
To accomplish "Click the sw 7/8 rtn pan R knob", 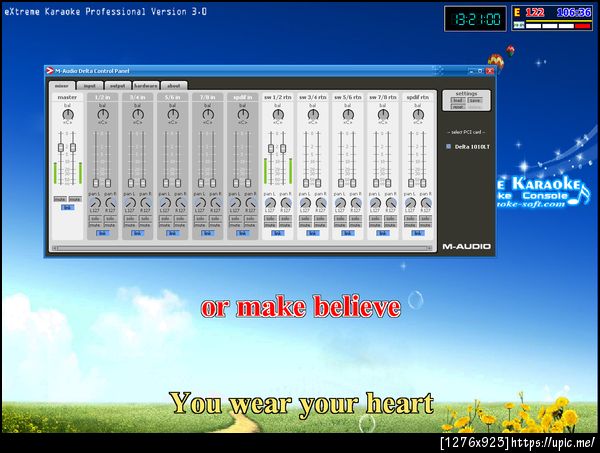I will [391, 203].
